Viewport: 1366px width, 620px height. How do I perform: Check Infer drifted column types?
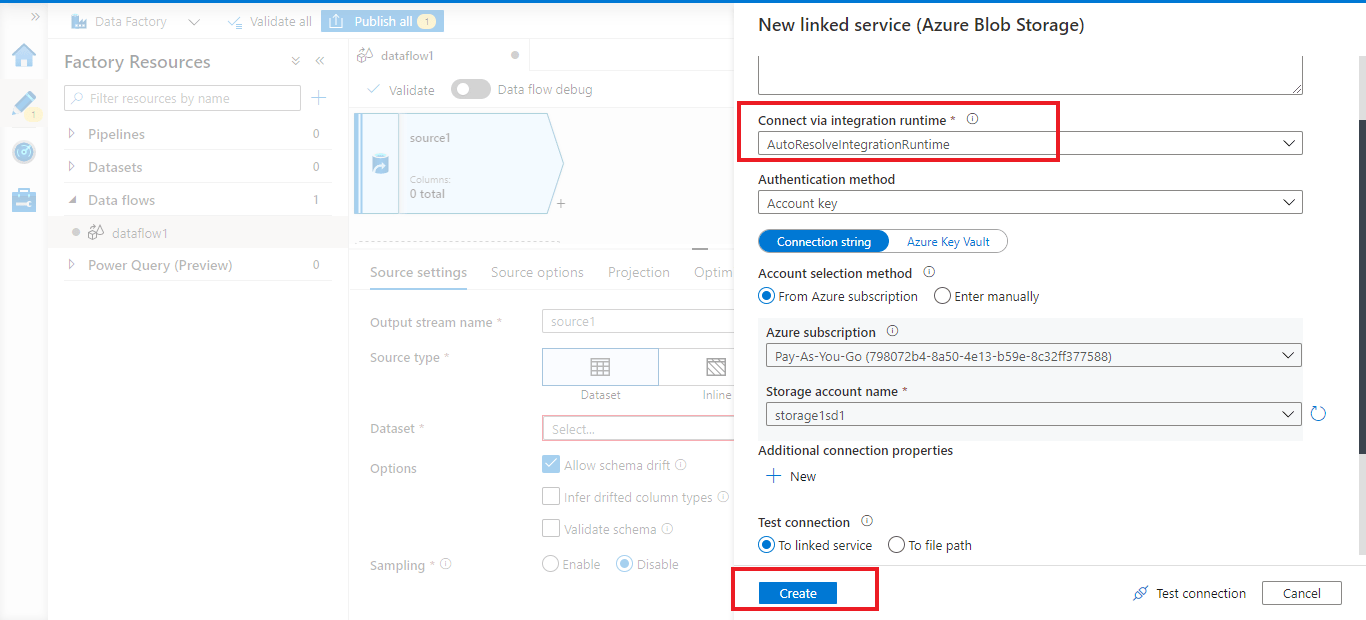551,497
